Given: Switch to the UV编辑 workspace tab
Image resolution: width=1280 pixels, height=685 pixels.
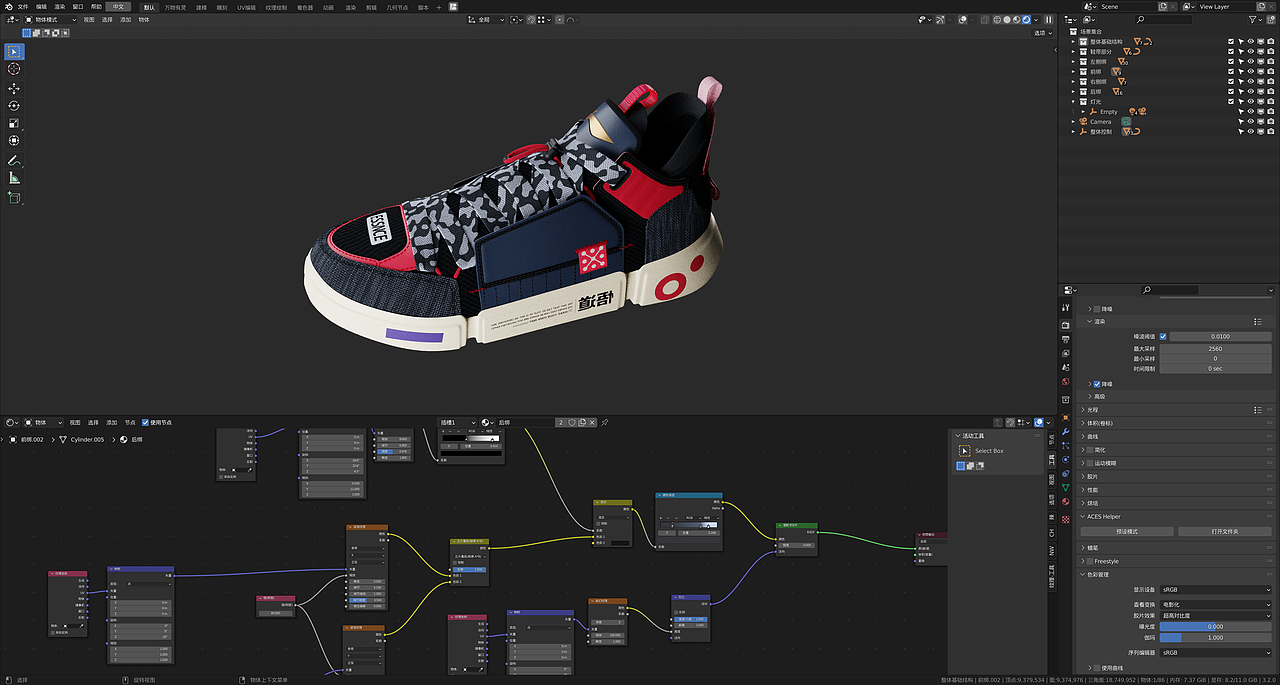Looking at the screenshot, I should (247, 7).
